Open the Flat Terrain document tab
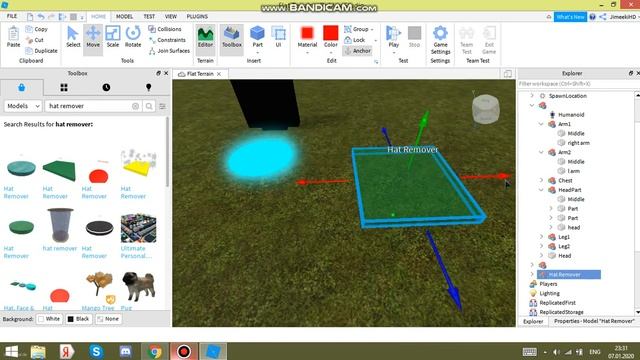This screenshot has width=640, height=360. [200, 74]
